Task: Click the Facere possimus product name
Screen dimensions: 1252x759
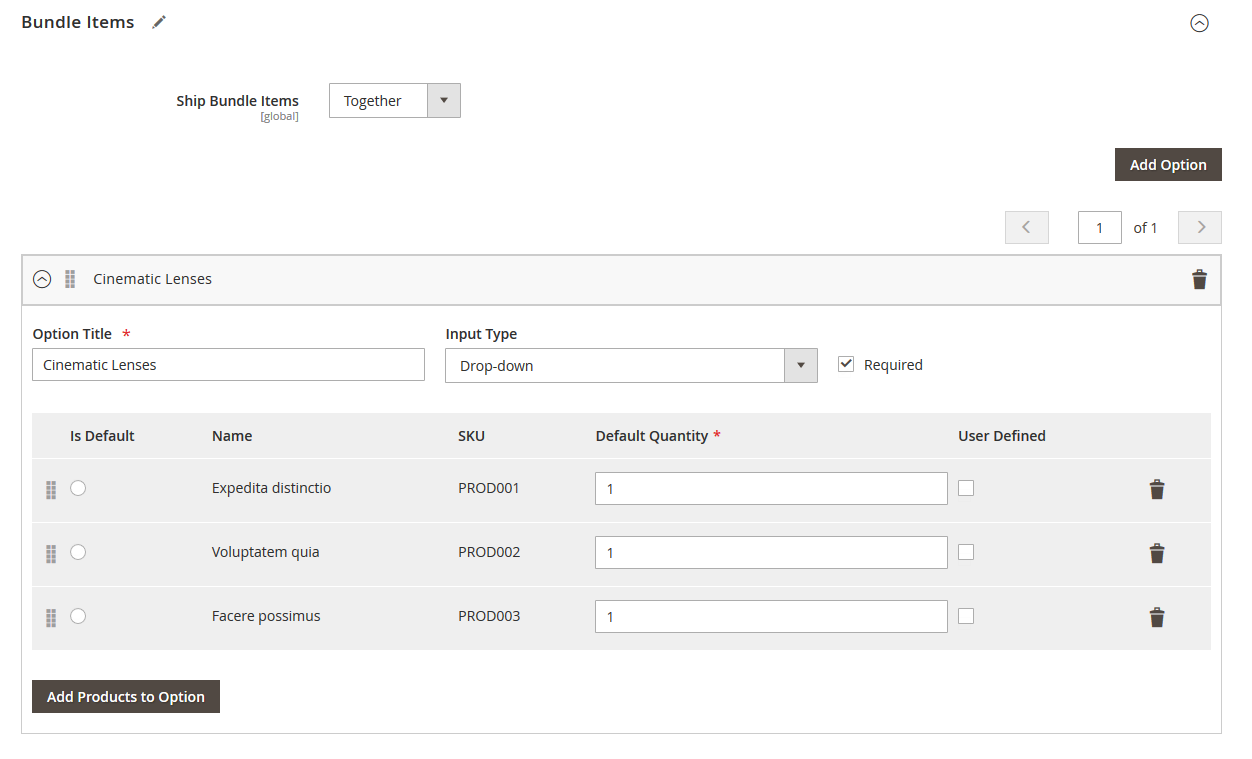Action: [266, 616]
